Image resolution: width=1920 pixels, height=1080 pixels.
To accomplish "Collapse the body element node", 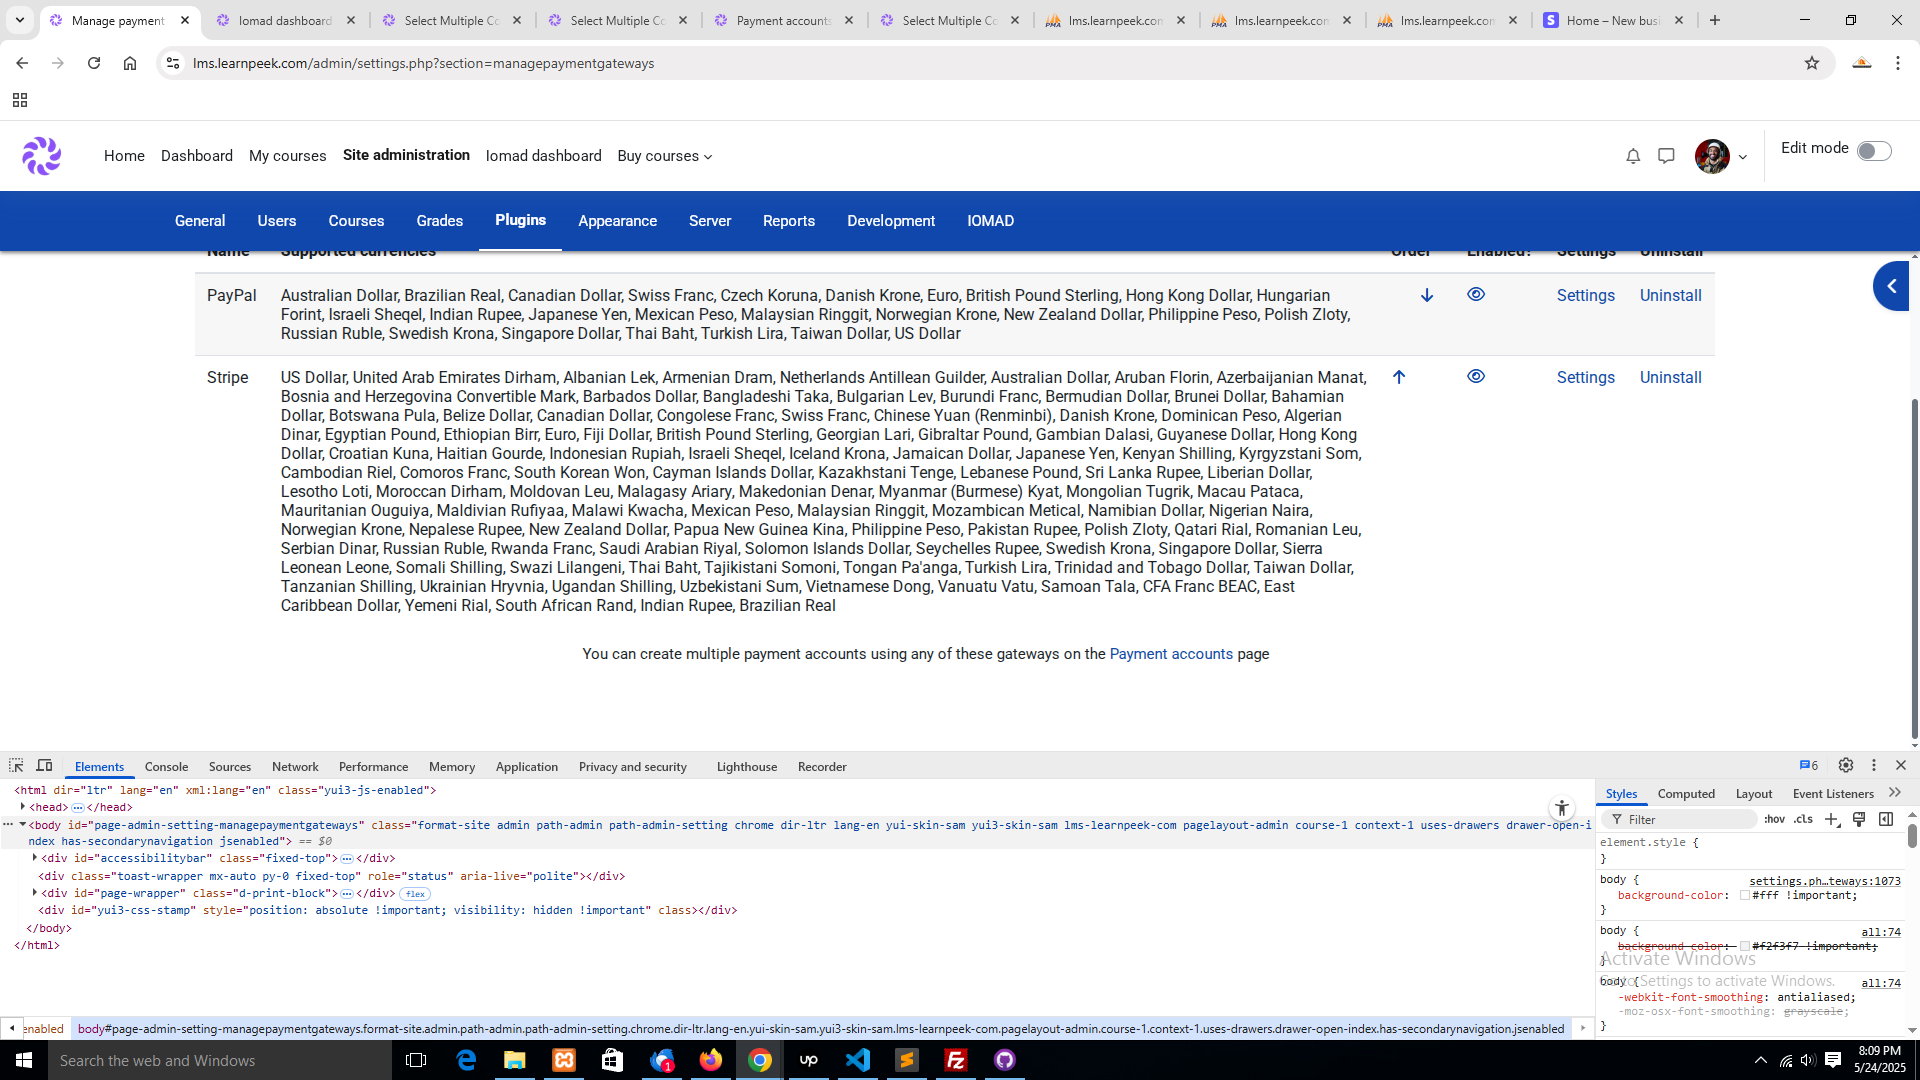I will tap(22, 824).
